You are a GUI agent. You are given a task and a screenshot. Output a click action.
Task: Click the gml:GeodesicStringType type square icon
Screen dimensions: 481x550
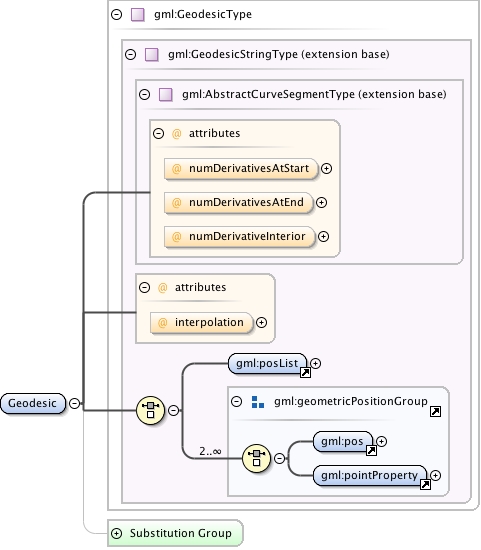point(152,55)
